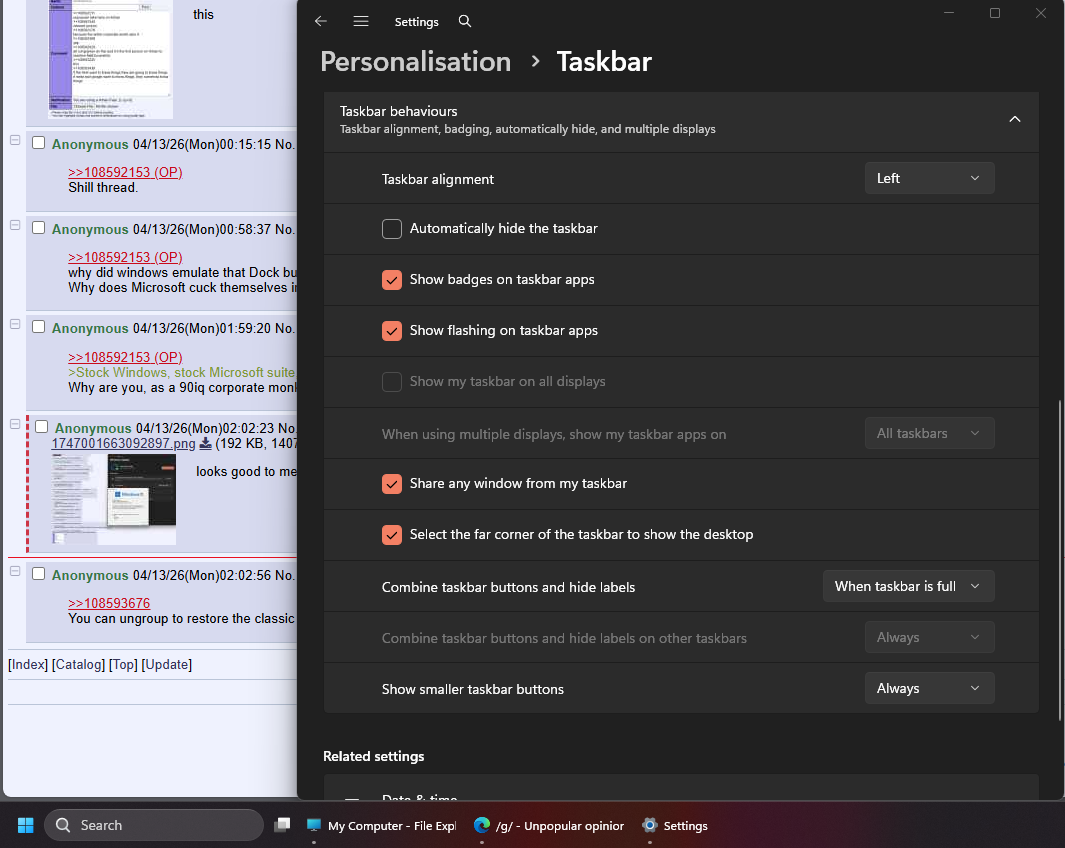Jump to [Top] of the thread
1065x848 pixels.
(123, 664)
